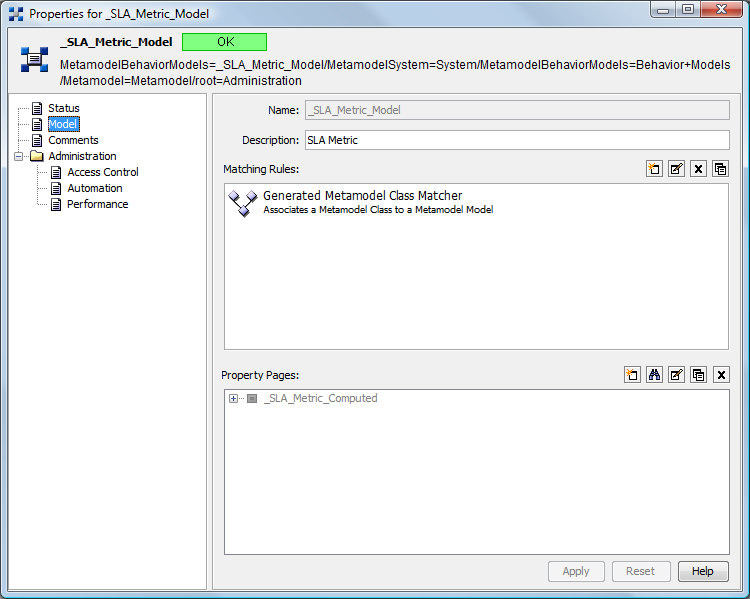Select the Administration tree label
The height and width of the screenshot is (599, 750).
pyautogui.click(x=82, y=156)
